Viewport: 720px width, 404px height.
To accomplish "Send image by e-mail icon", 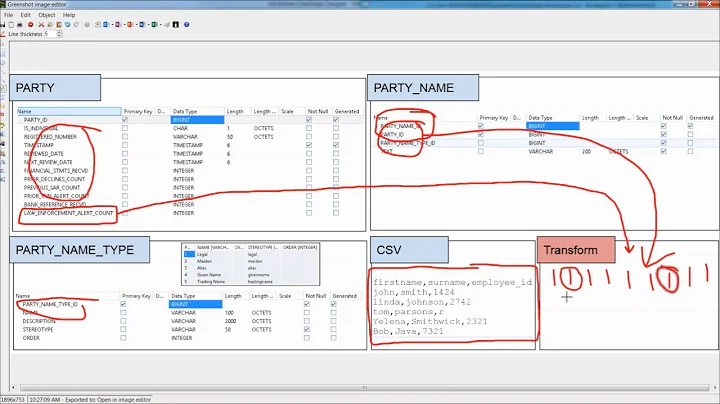I will point(98,25).
